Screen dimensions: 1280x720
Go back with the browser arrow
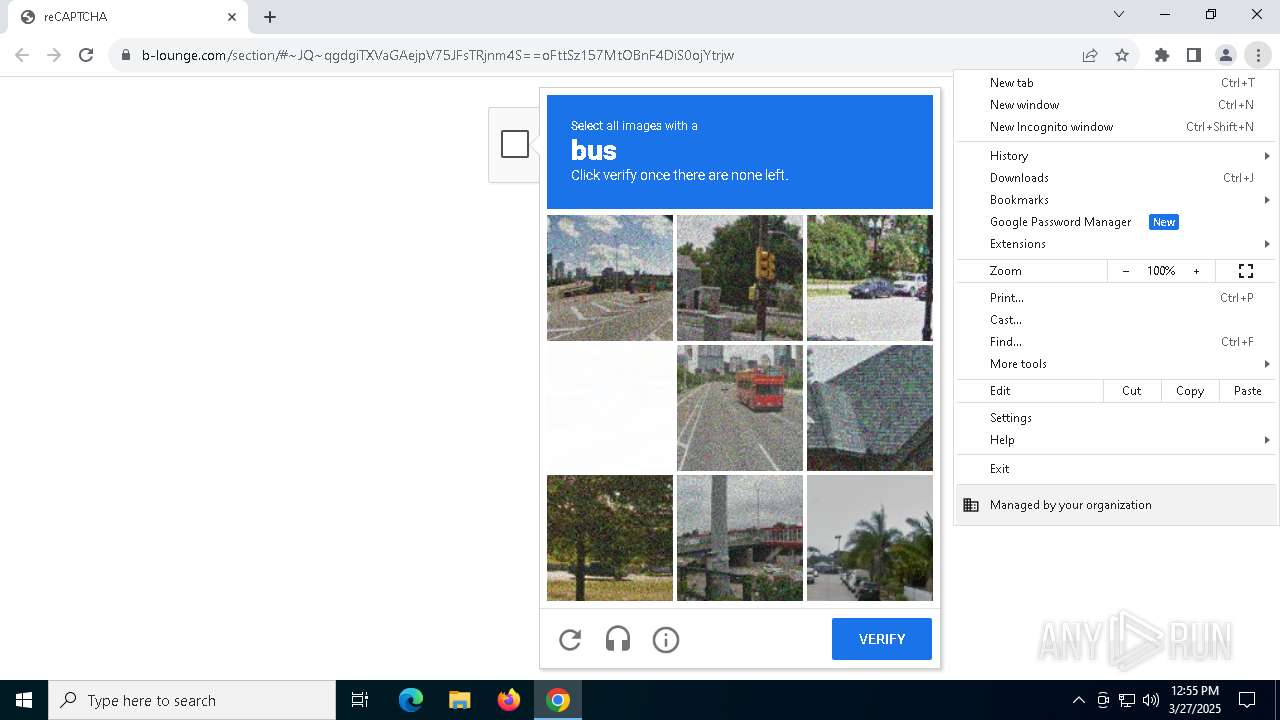[22, 55]
